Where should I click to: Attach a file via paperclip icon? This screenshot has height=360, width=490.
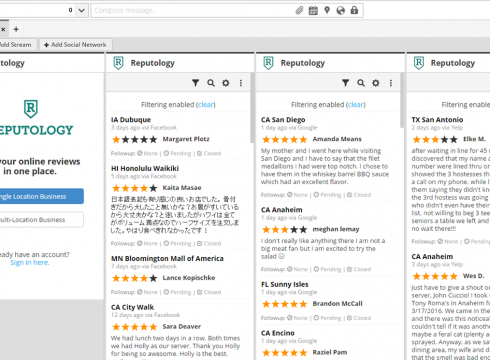(x=299, y=11)
